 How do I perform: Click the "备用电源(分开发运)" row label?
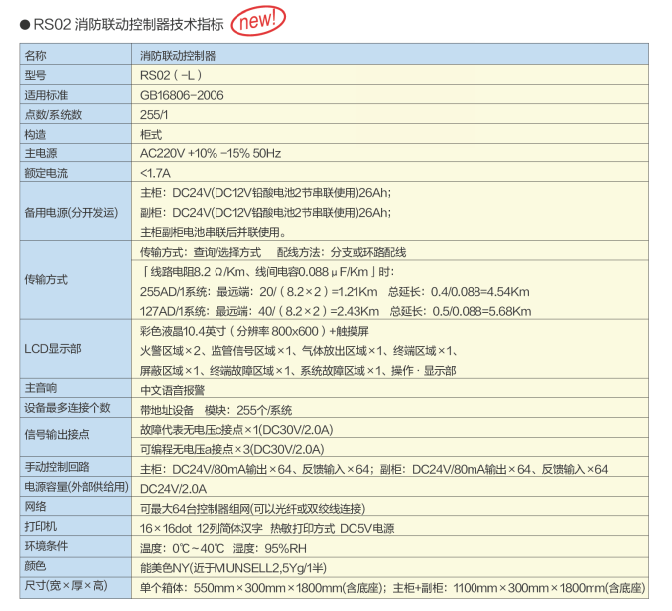pos(70,212)
